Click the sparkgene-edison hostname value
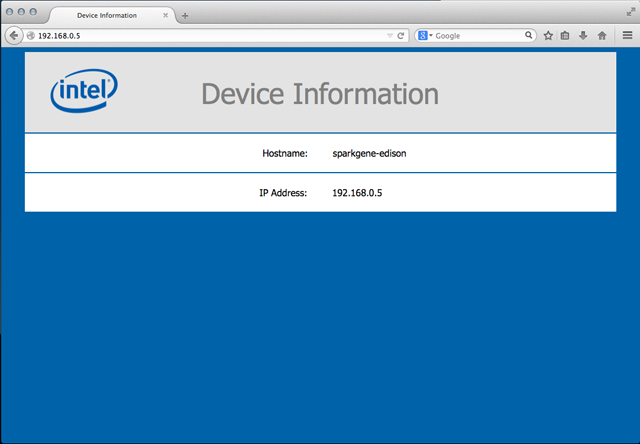Viewport: 640px width, 444px height. pos(369,153)
